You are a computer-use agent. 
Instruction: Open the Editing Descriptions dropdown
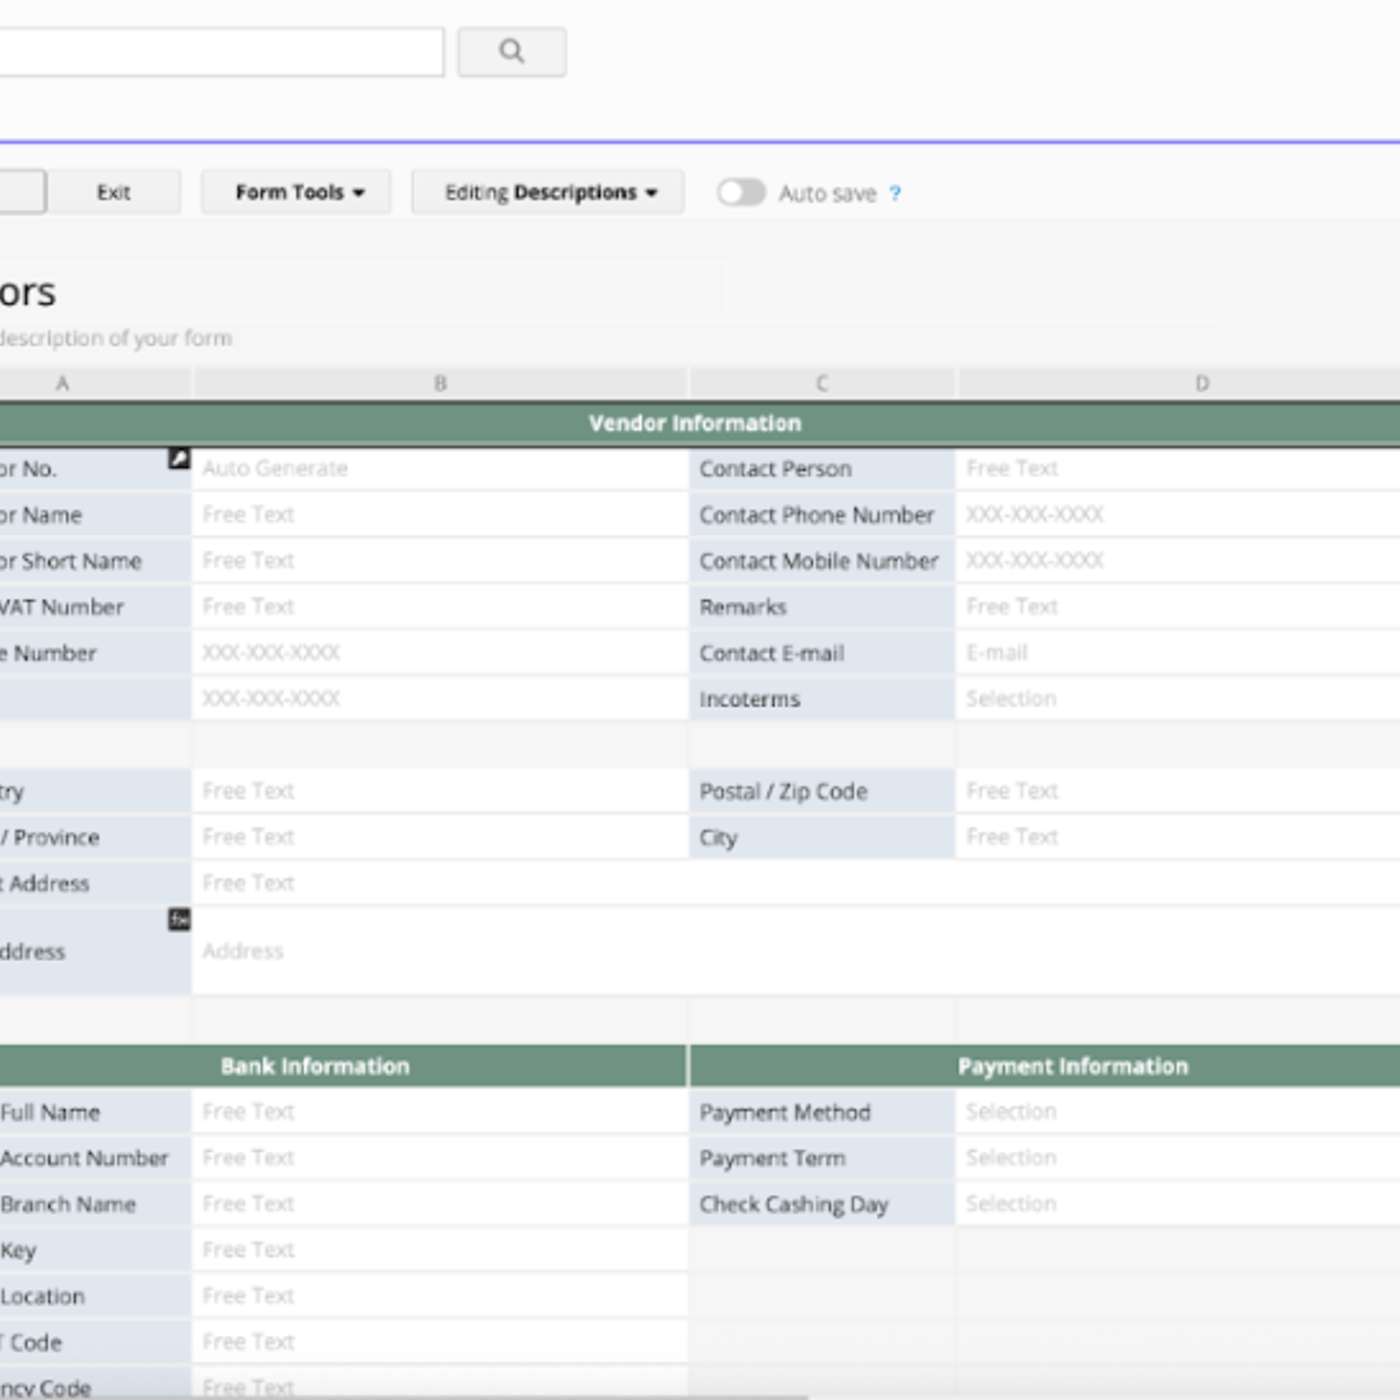click(548, 192)
